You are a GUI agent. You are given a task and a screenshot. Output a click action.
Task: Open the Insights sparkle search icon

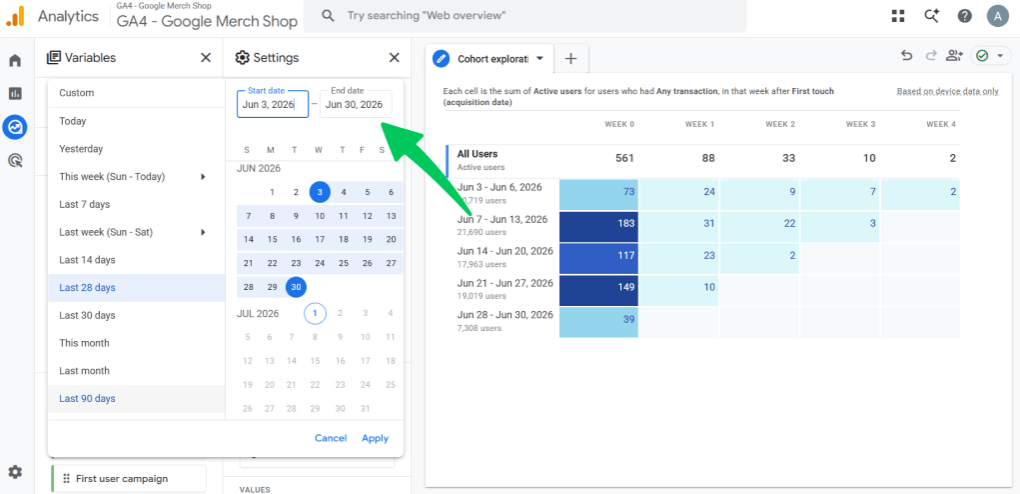tap(932, 16)
